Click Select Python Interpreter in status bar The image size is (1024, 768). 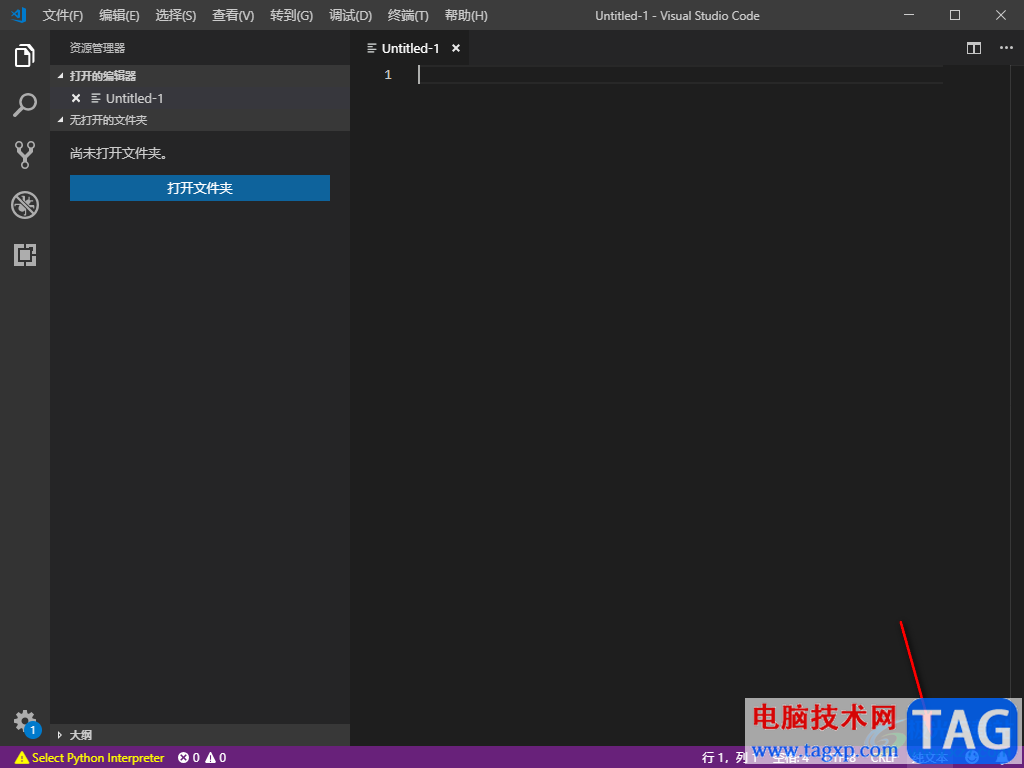[x=90, y=758]
